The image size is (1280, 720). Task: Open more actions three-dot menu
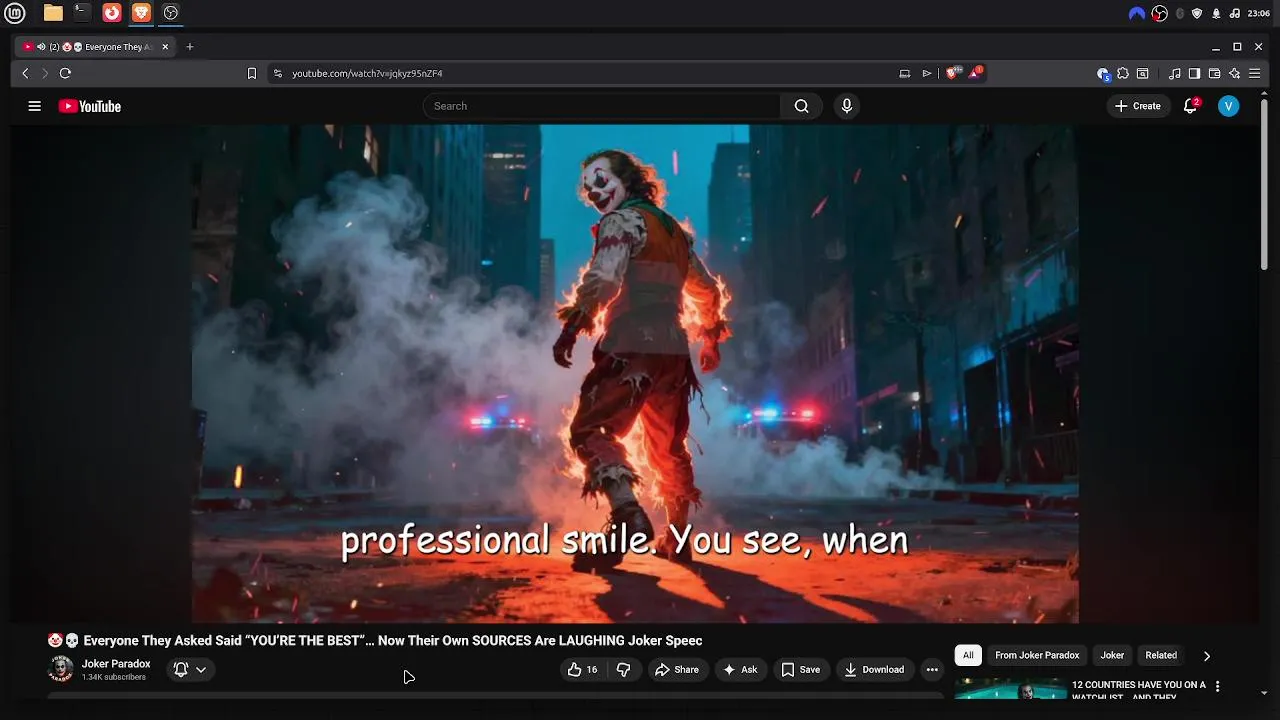pyautogui.click(x=932, y=670)
